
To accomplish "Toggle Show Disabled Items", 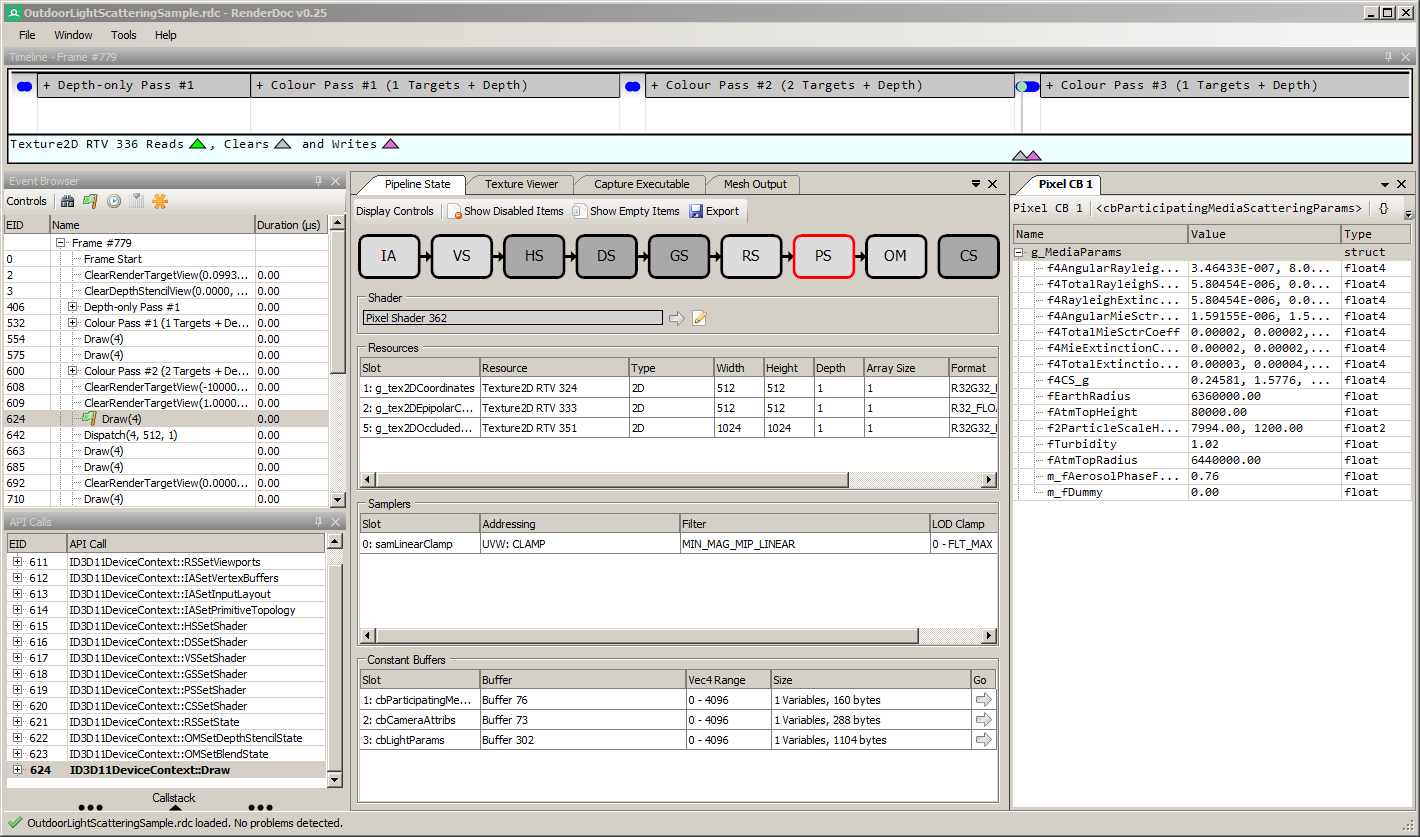I will point(505,211).
